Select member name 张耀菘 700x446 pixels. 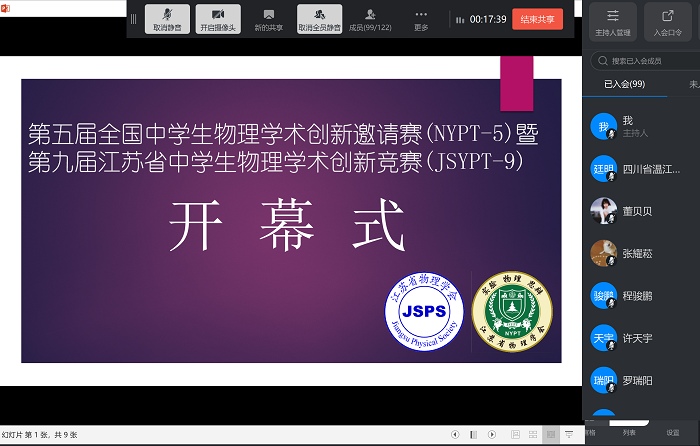coord(637,254)
